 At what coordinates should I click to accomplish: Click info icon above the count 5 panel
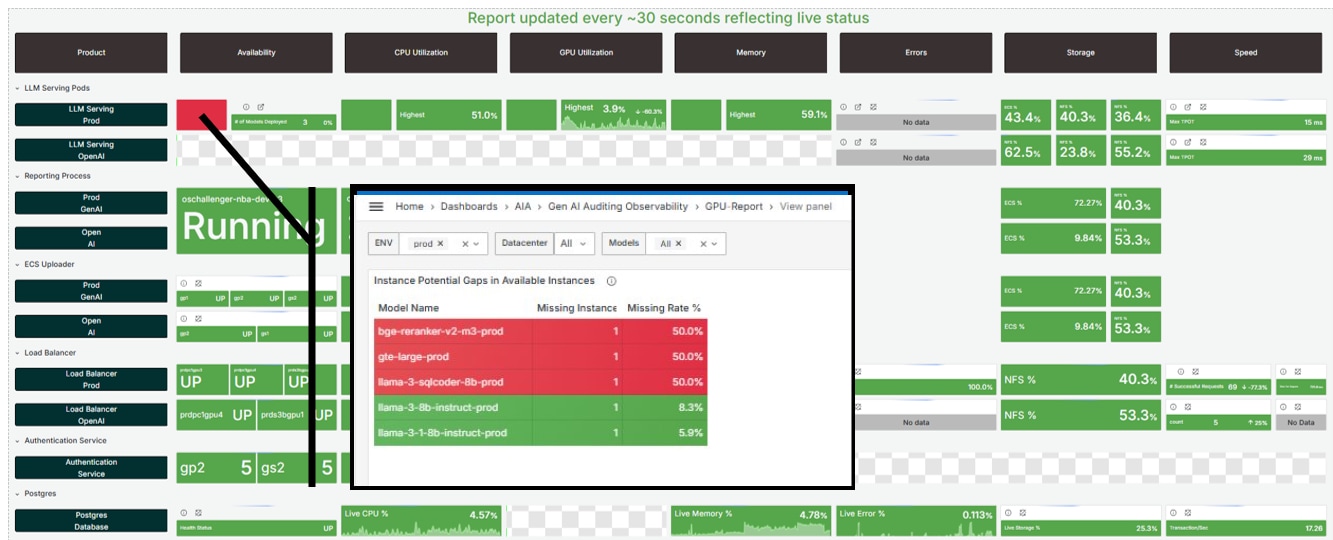pos(1174,408)
